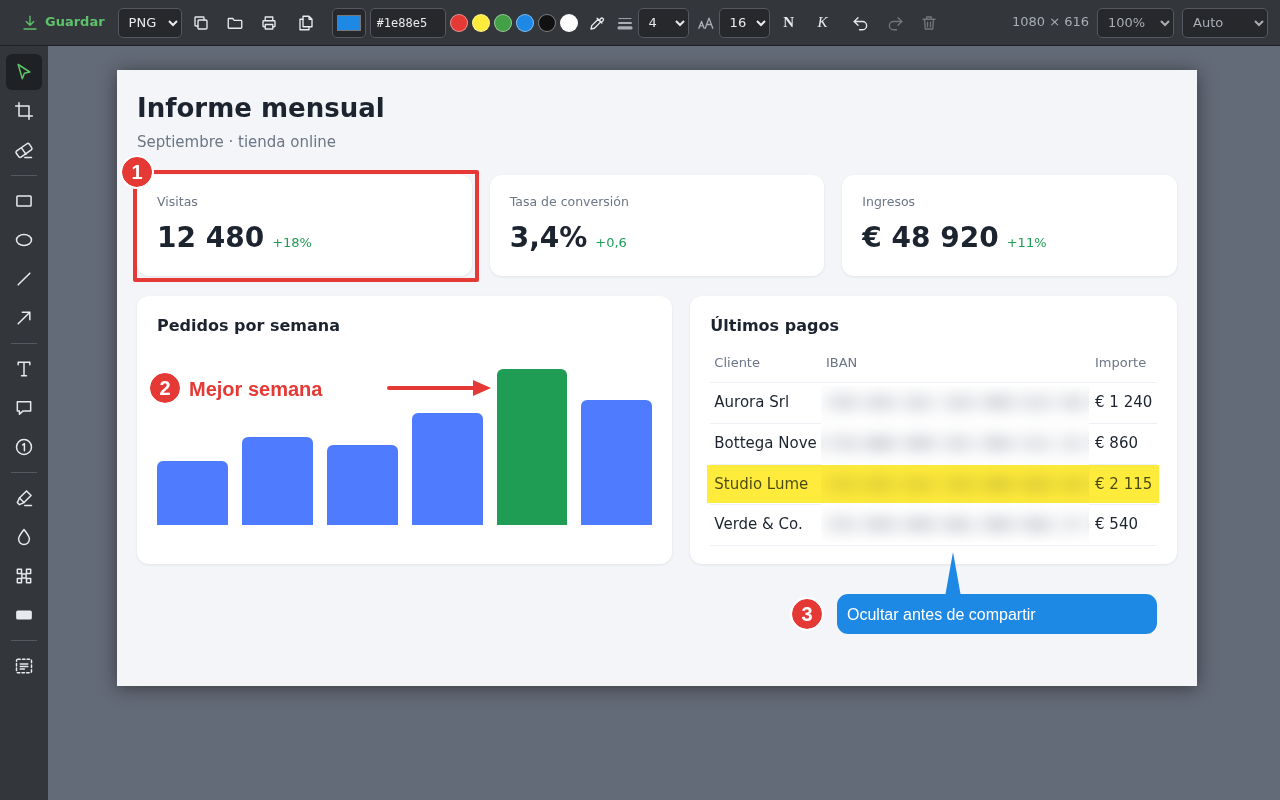Pick the green preset color
The width and height of the screenshot is (1280, 800).
point(503,23)
